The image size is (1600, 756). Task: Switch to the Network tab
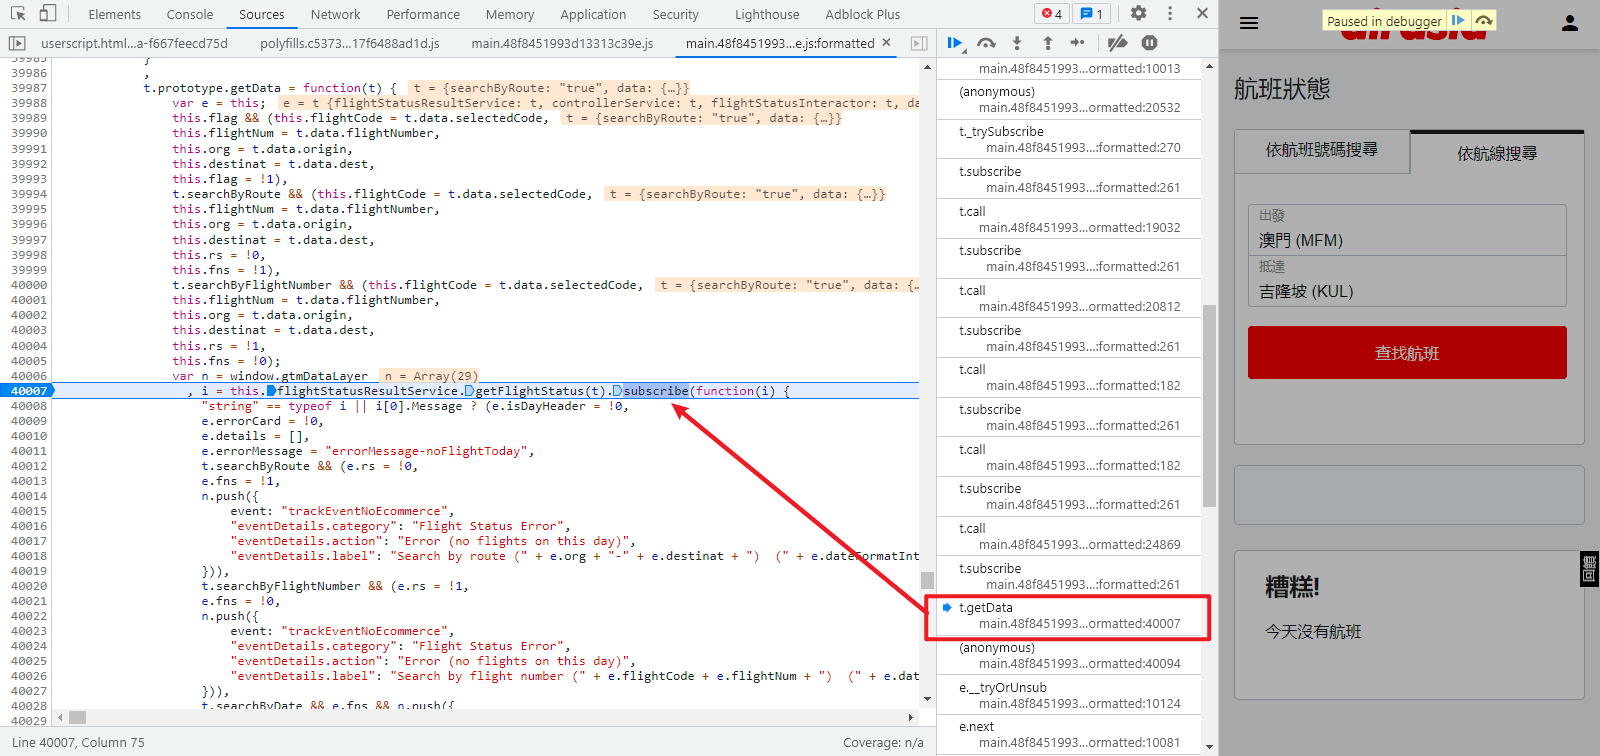pos(335,14)
